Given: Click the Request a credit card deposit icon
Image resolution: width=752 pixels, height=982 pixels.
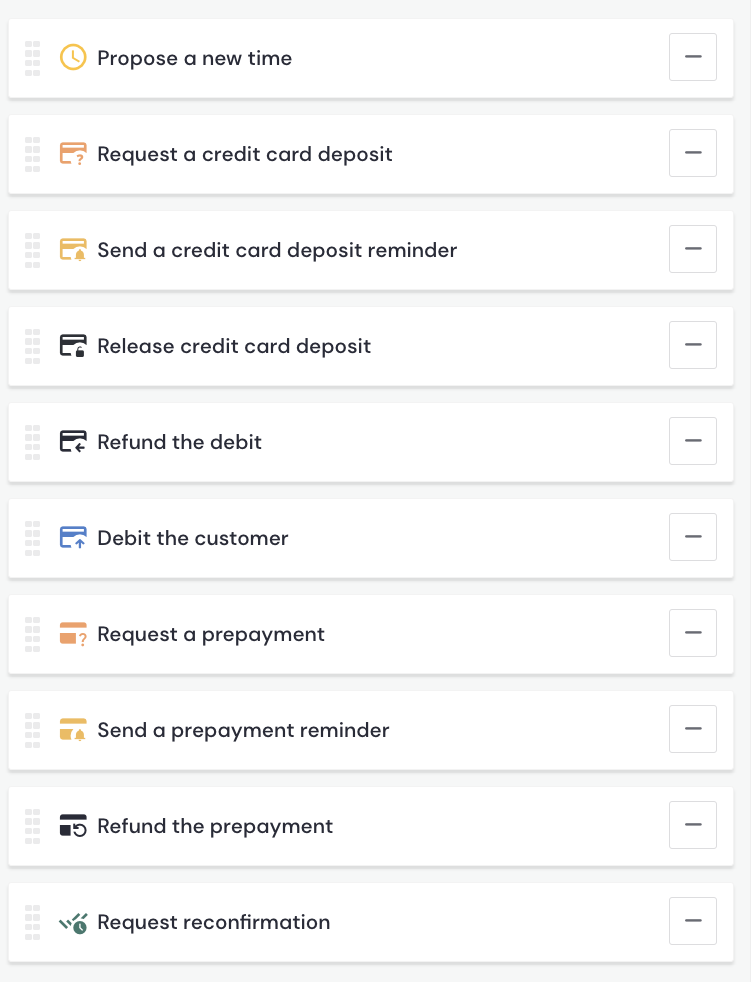Looking at the screenshot, I should (73, 154).
